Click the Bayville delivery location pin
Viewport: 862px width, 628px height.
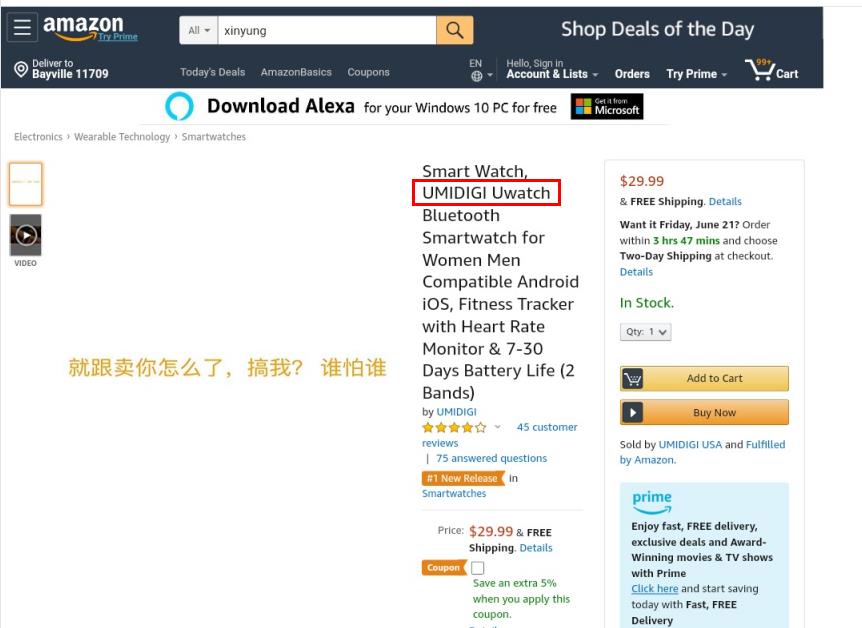point(21,69)
